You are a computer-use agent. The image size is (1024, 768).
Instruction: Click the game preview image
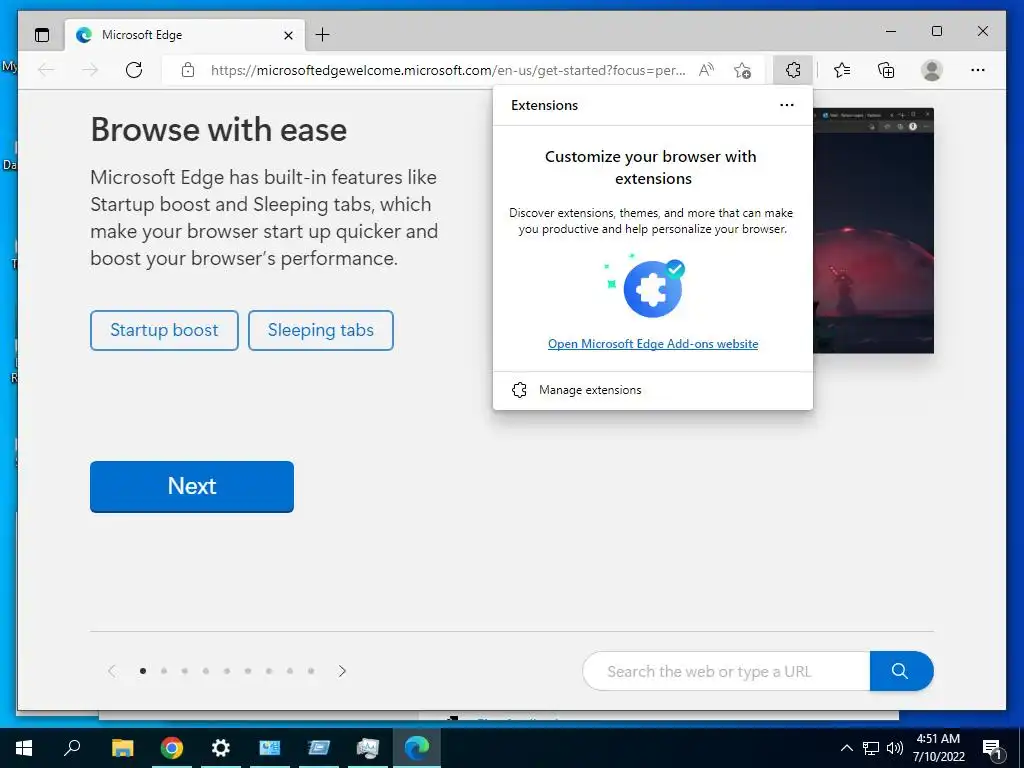click(873, 231)
